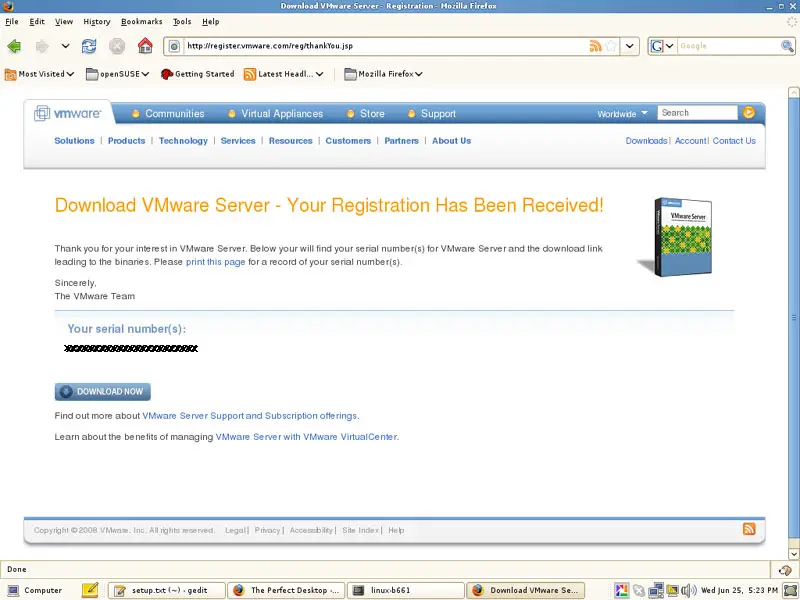Open the View menu
800x600 pixels.
pos(64,21)
